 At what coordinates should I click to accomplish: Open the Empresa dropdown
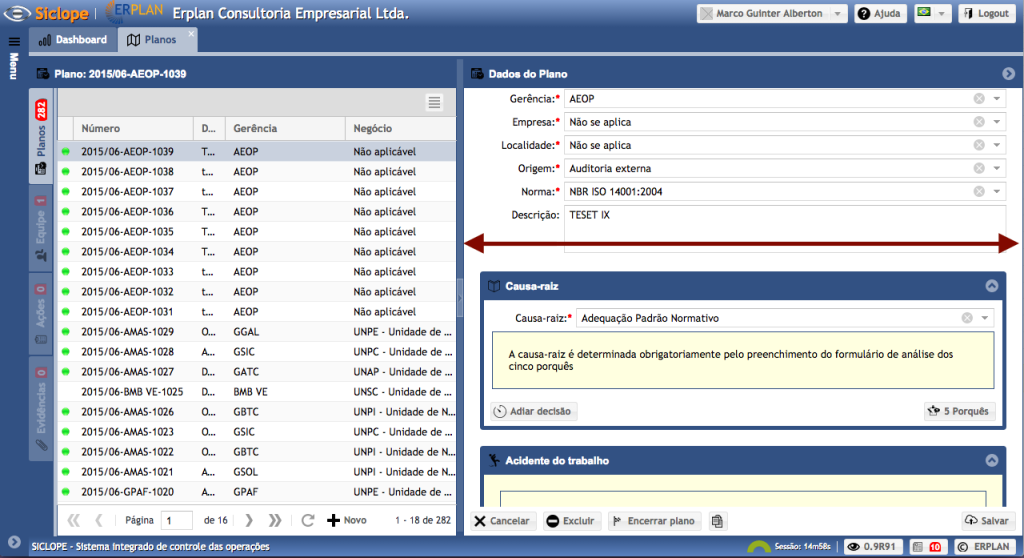click(x=997, y=122)
